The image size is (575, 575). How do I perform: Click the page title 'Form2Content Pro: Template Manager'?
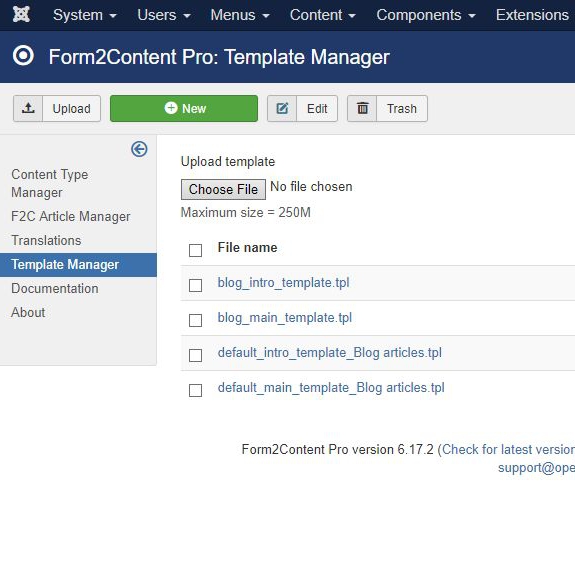pos(219,57)
